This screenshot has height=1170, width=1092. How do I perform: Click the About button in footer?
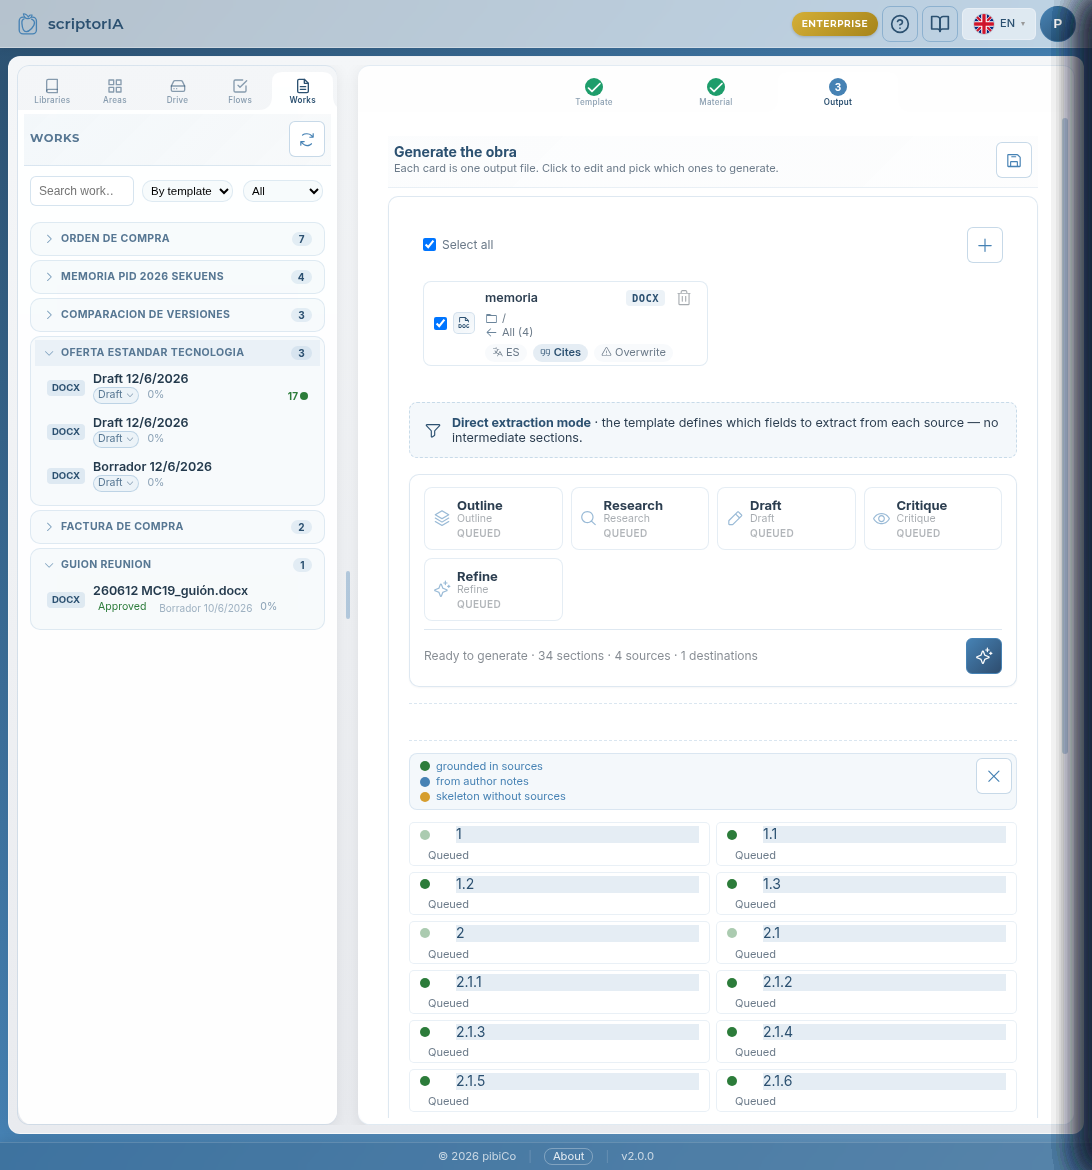pos(568,1156)
